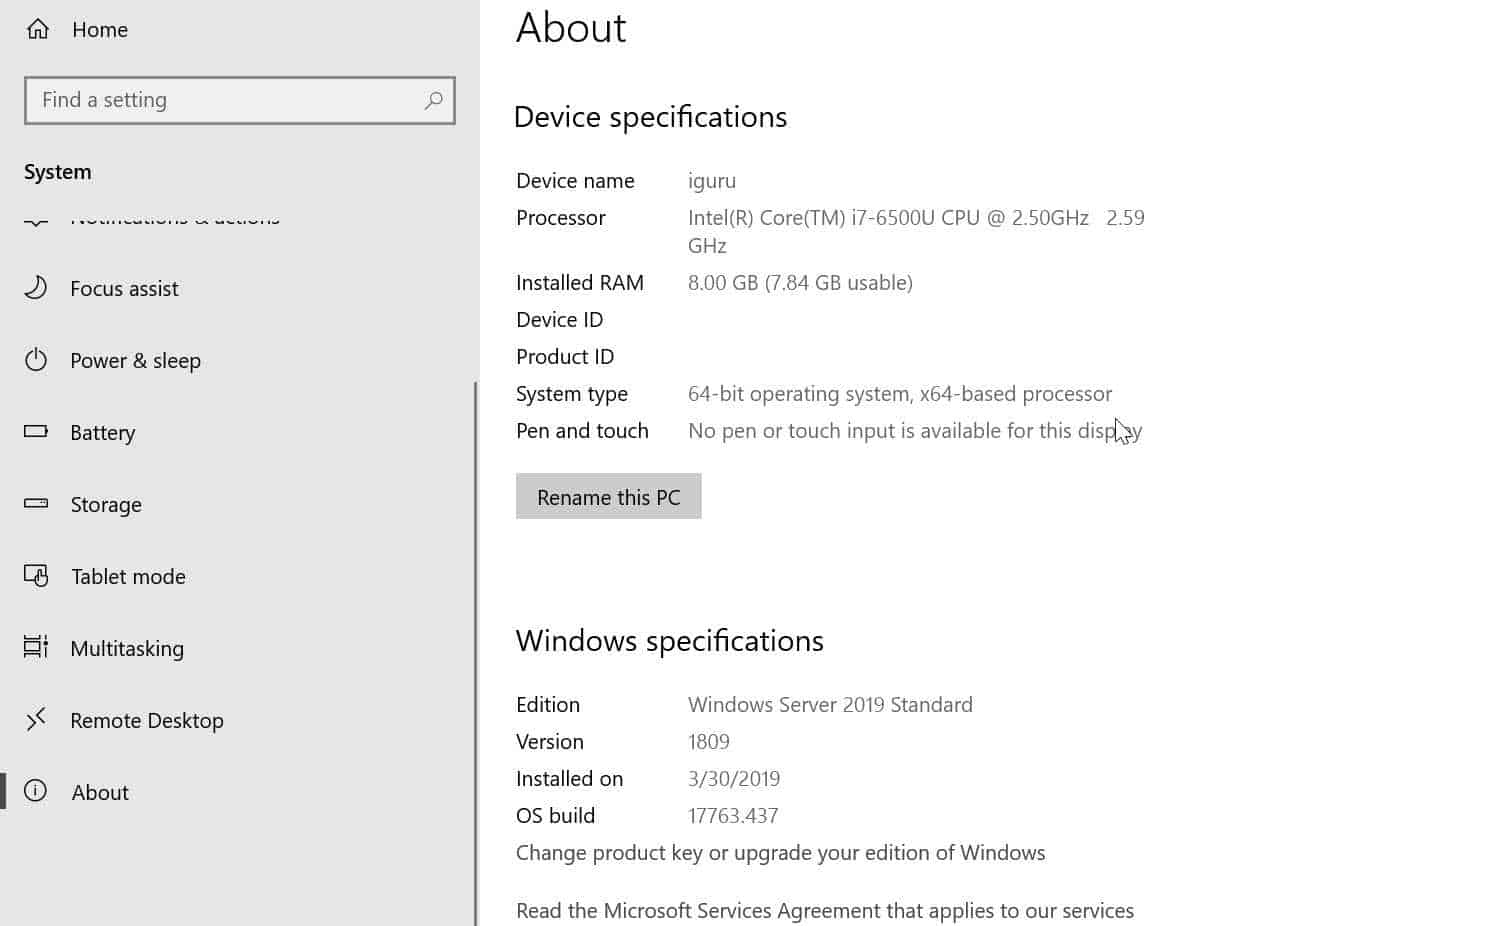Screen dimensions: 1486x926
Task: Click the Remote Desktop icon
Action: pos(36,719)
